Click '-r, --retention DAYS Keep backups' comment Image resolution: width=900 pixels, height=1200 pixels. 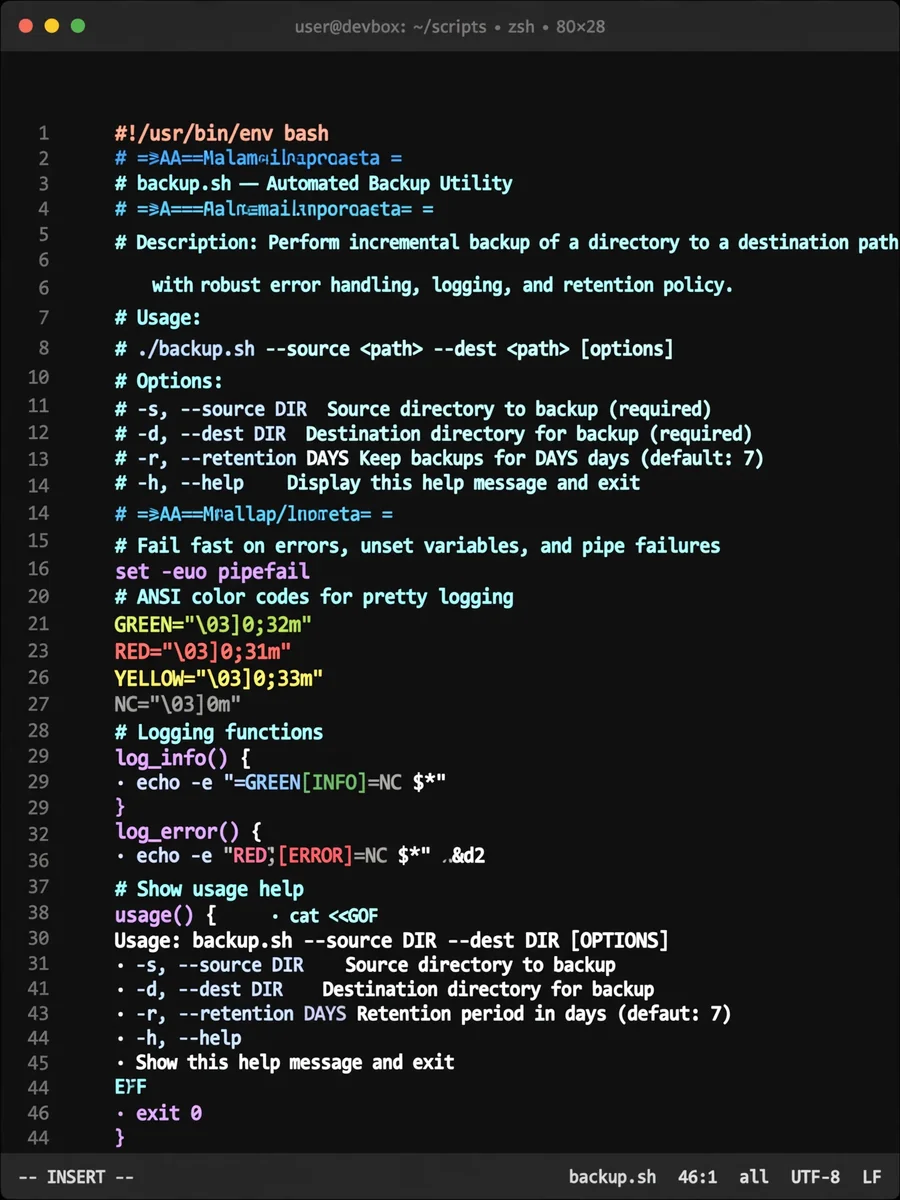point(439,459)
